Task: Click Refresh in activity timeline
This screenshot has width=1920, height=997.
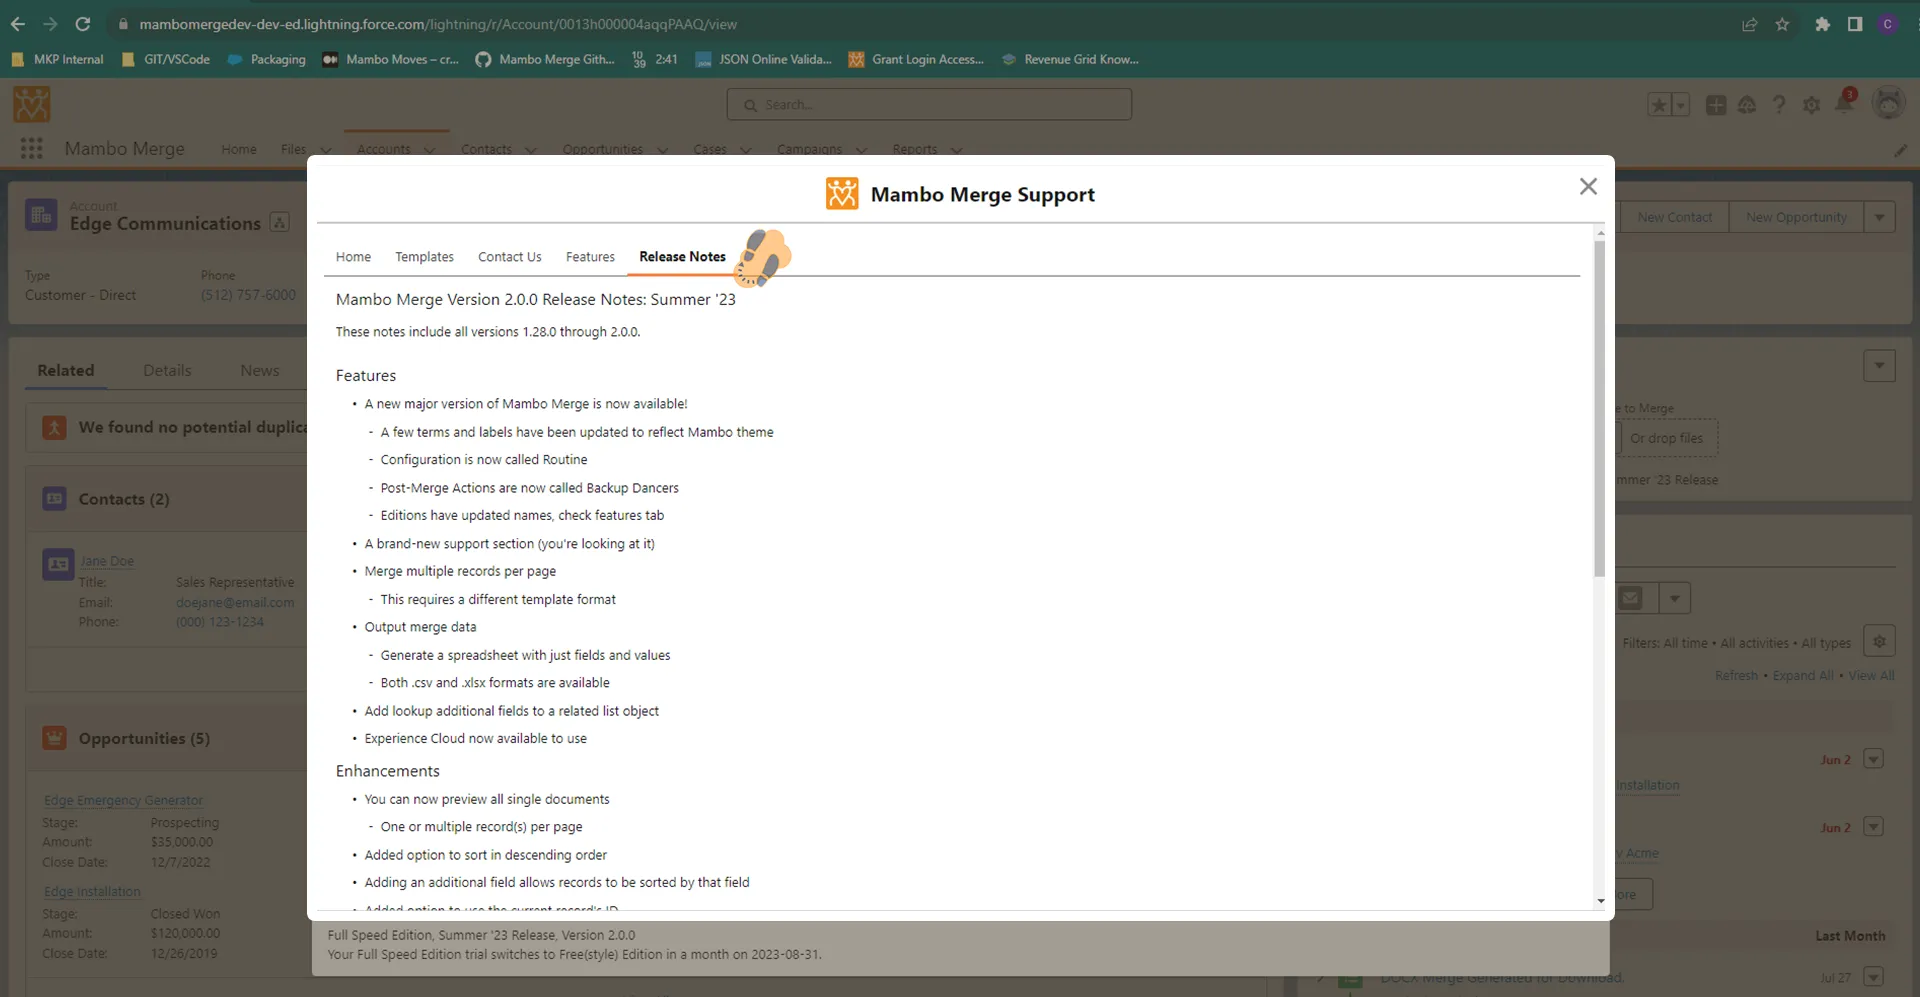Action: tap(1736, 675)
